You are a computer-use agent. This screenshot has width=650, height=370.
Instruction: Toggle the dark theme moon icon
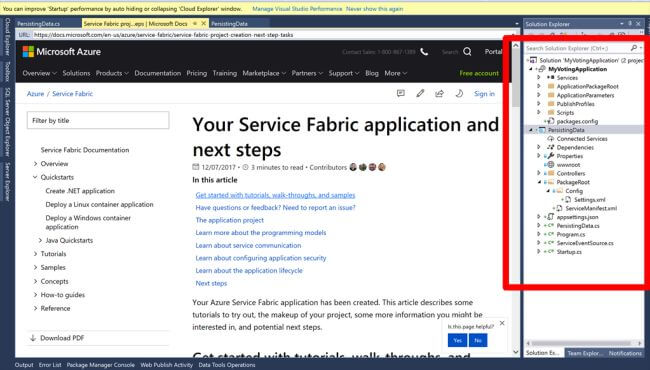tap(459, 93)
